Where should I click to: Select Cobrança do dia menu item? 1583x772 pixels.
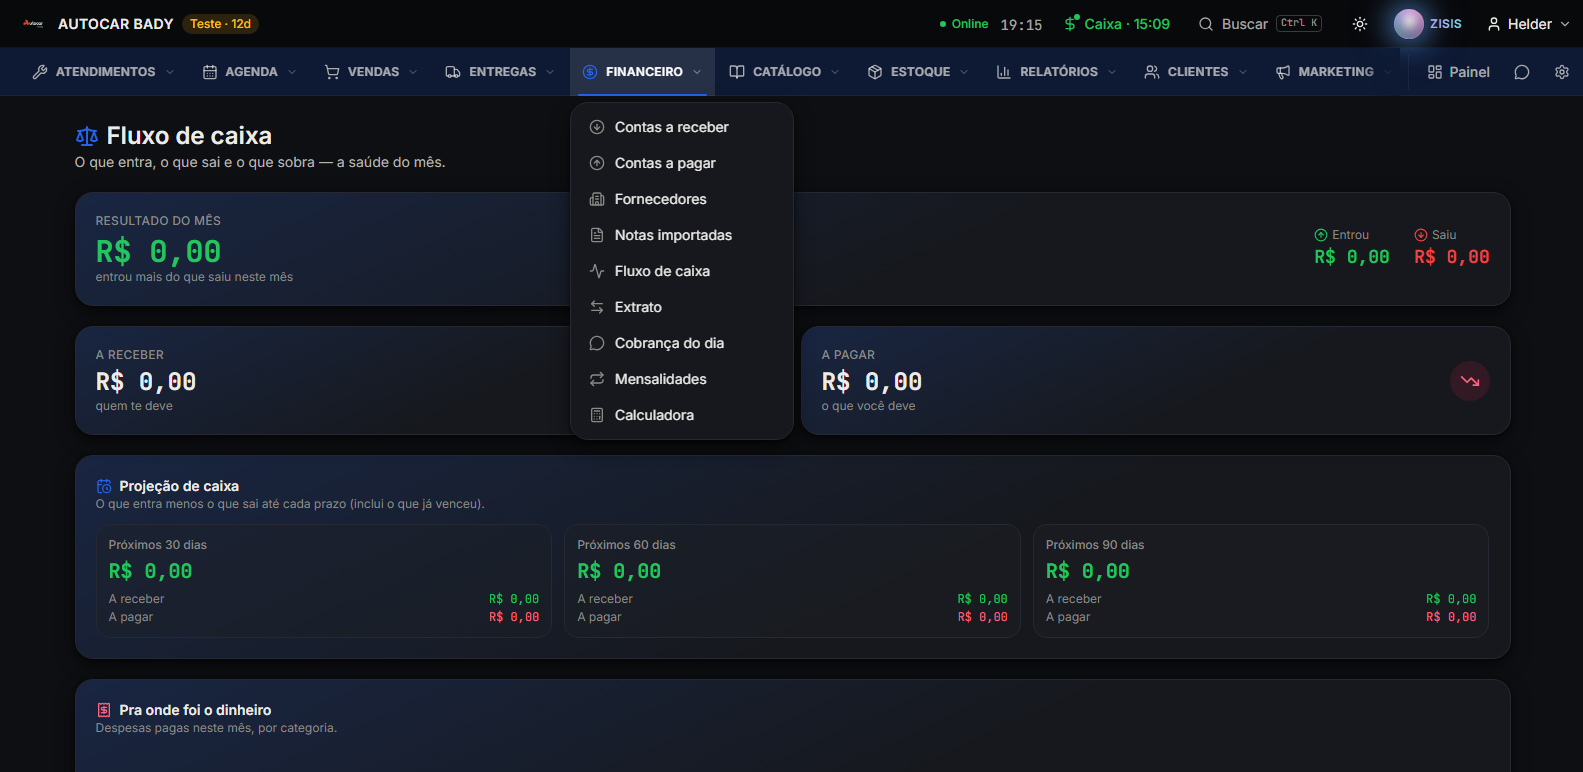[682, 343]
